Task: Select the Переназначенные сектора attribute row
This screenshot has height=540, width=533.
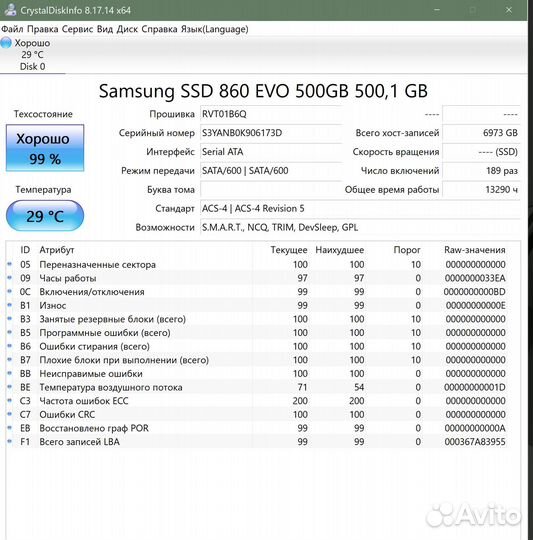Action: click(x=258, y=264)
